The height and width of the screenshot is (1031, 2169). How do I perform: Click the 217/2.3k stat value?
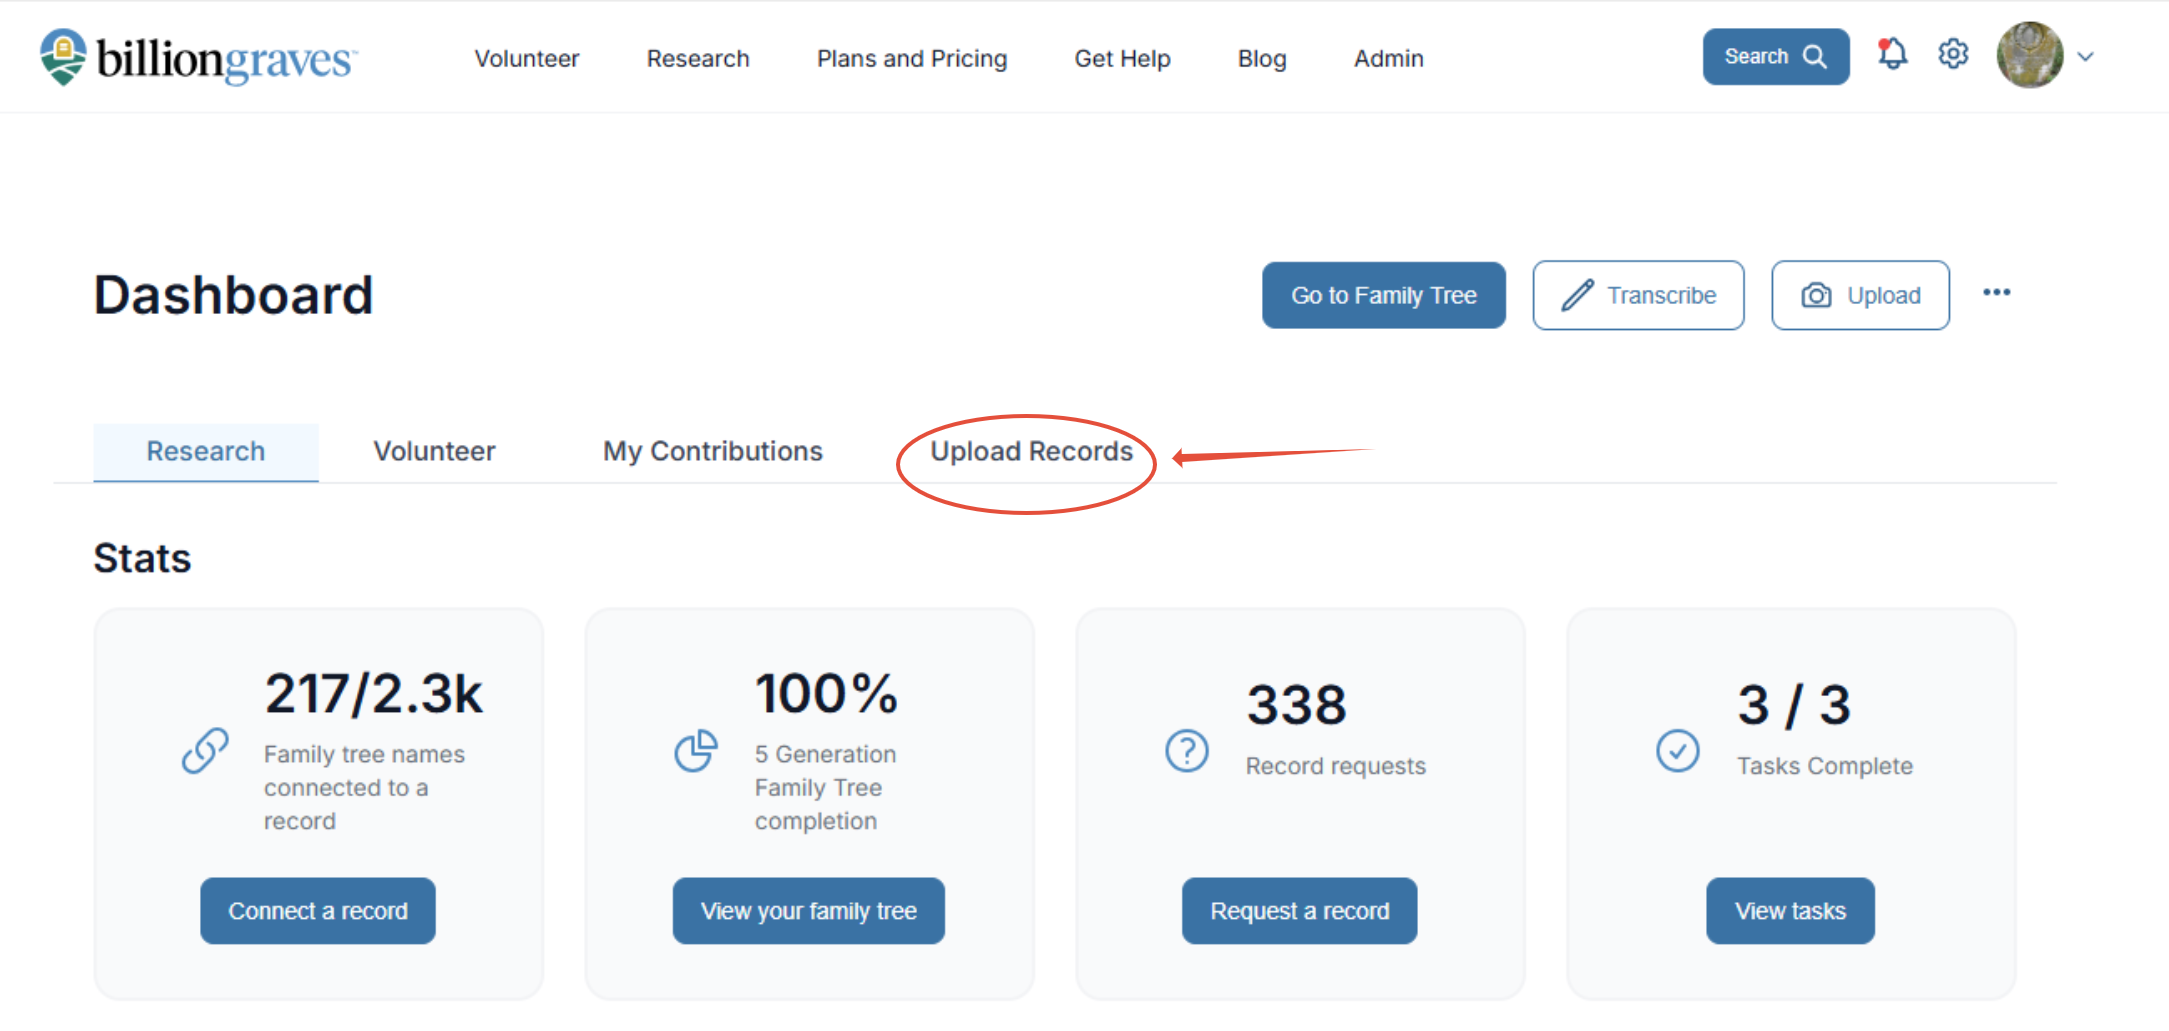tap(373, 694)
